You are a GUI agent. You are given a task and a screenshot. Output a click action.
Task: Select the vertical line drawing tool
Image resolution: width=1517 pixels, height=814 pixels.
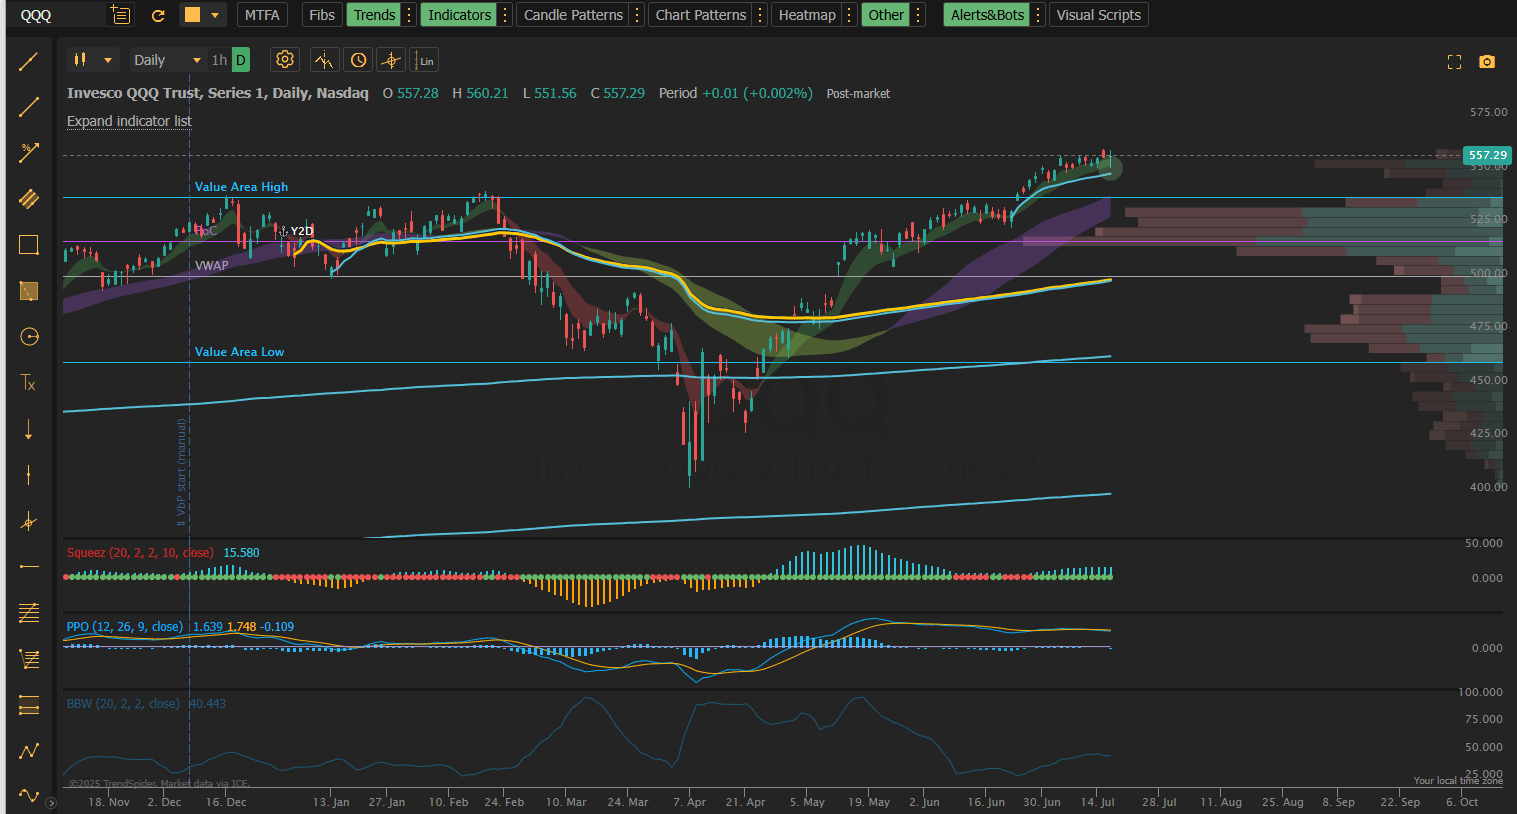(x=29, y=475)
